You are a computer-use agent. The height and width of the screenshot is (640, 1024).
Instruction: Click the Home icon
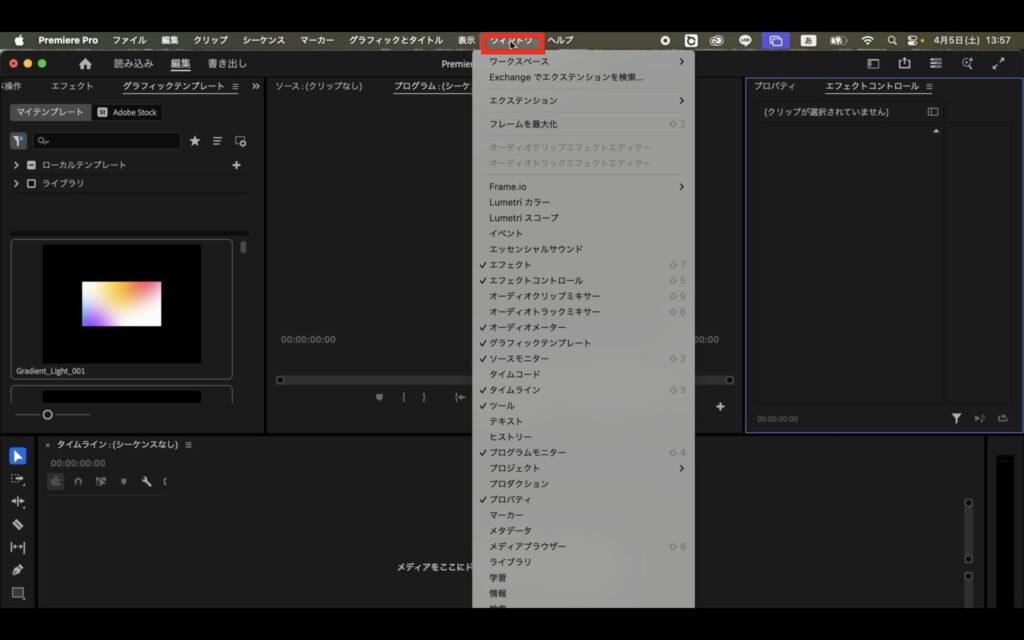pos(85,63)
